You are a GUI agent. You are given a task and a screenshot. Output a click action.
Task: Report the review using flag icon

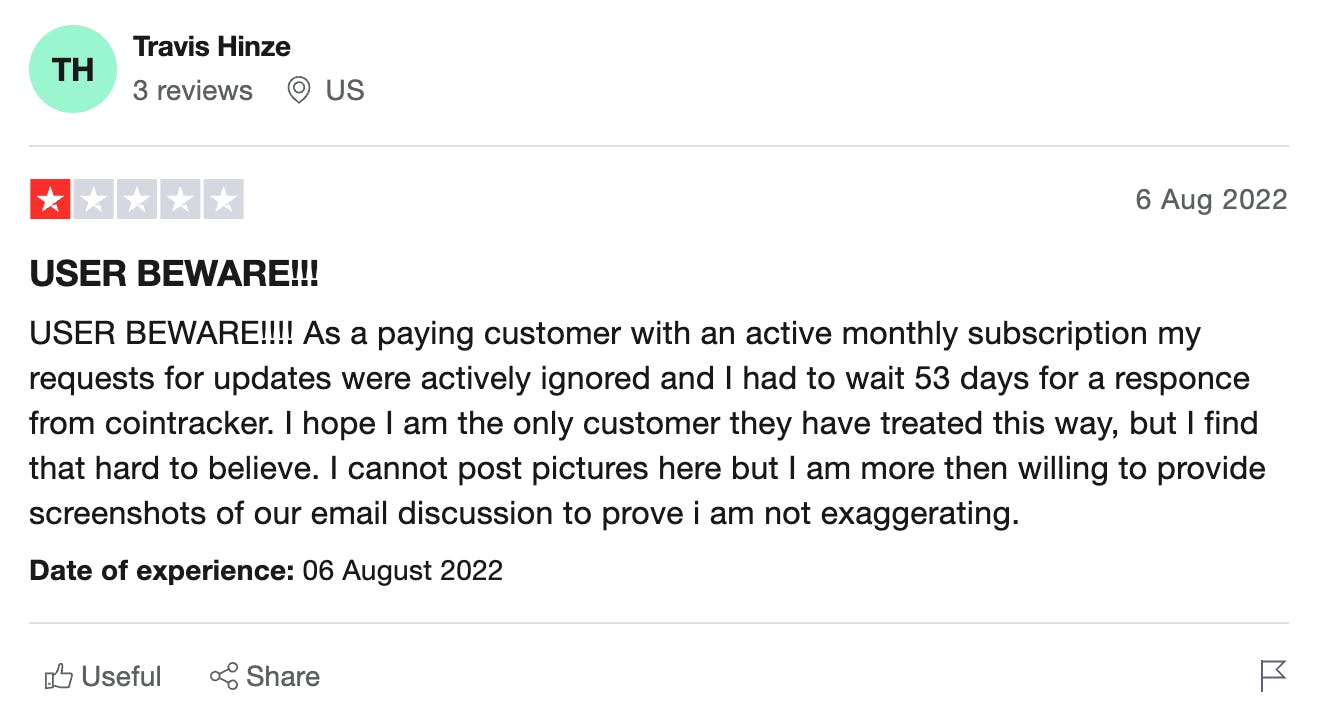(x=1273, y=676)
